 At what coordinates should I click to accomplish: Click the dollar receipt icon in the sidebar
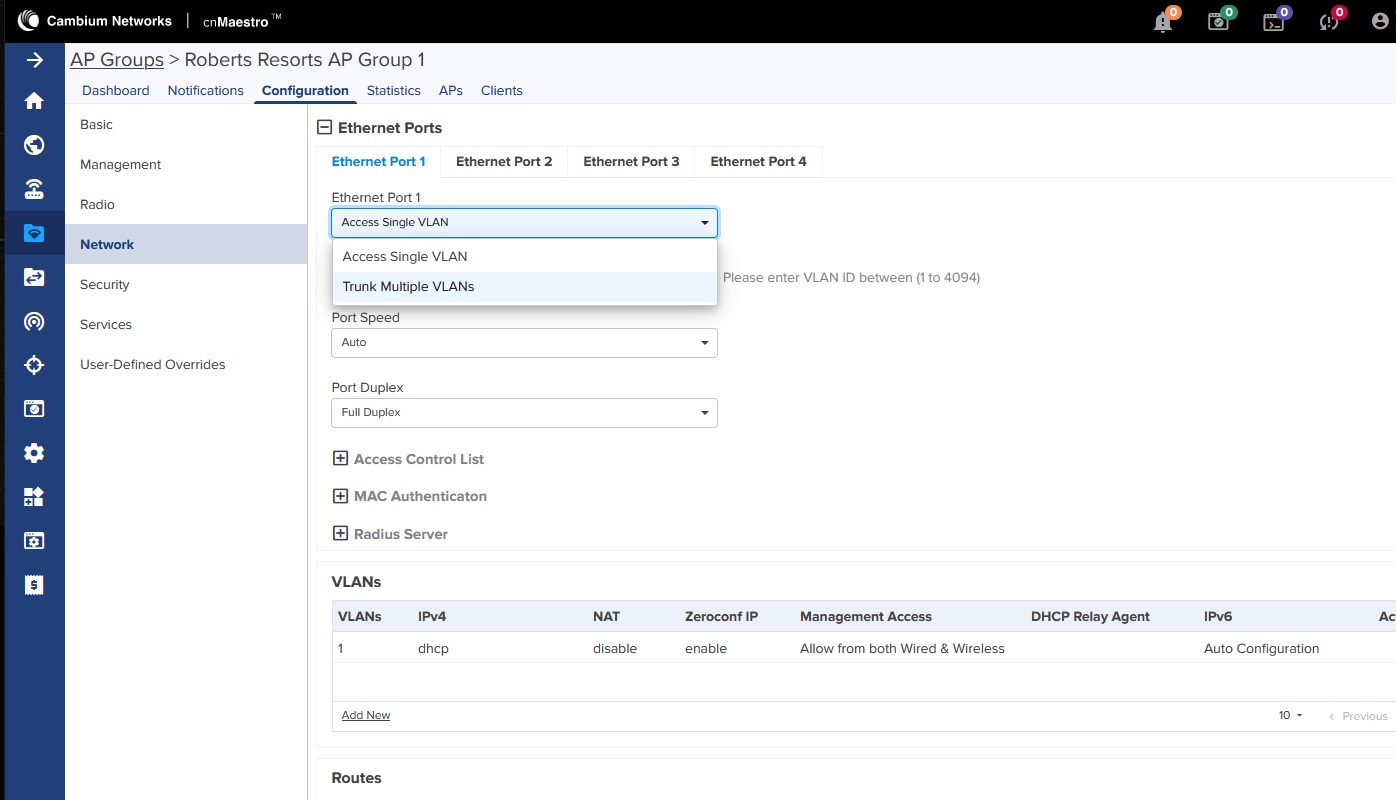(34, 585)
